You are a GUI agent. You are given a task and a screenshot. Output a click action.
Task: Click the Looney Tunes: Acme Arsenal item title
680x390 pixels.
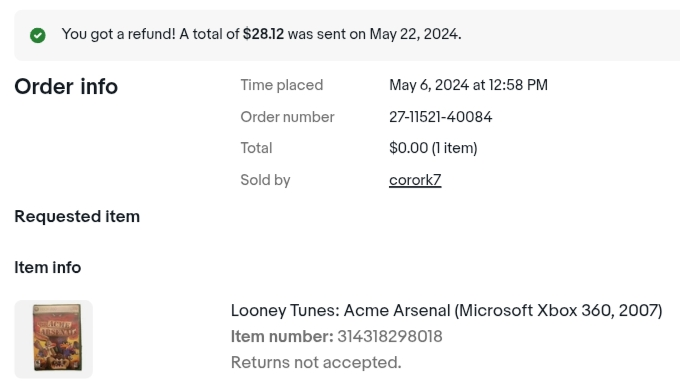pos(446,311)
